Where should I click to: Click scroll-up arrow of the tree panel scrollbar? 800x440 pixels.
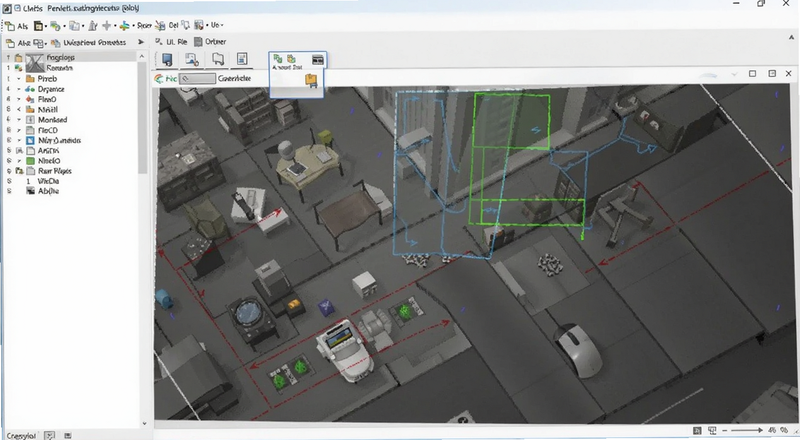[142, 56]
